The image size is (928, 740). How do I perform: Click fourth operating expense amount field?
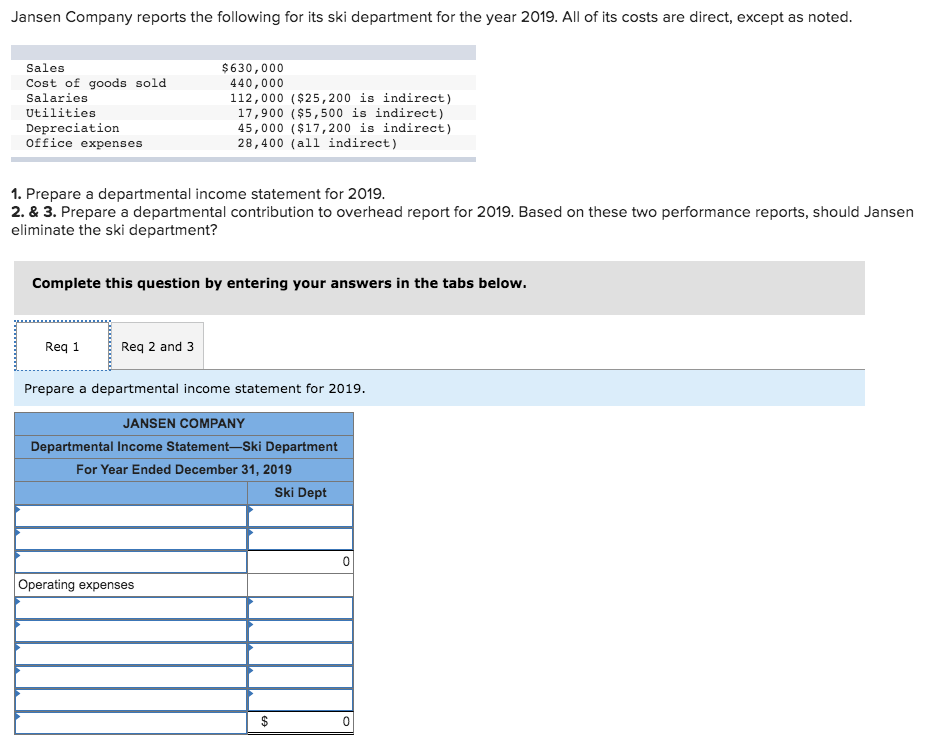click(x=301, y=677)
